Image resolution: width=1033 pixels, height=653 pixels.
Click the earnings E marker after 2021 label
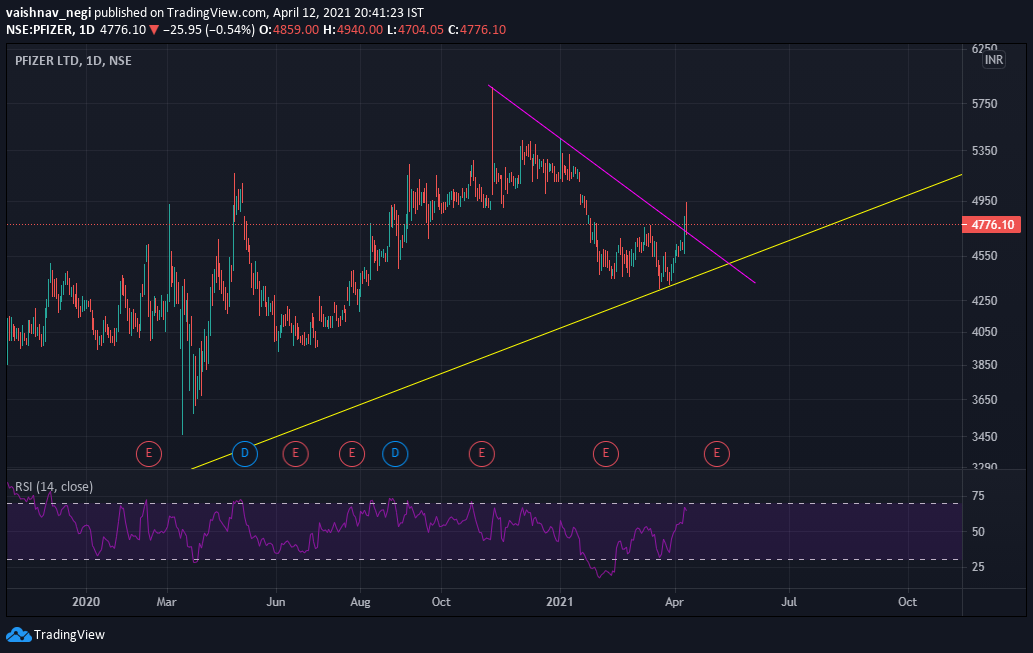coord(605,453)
